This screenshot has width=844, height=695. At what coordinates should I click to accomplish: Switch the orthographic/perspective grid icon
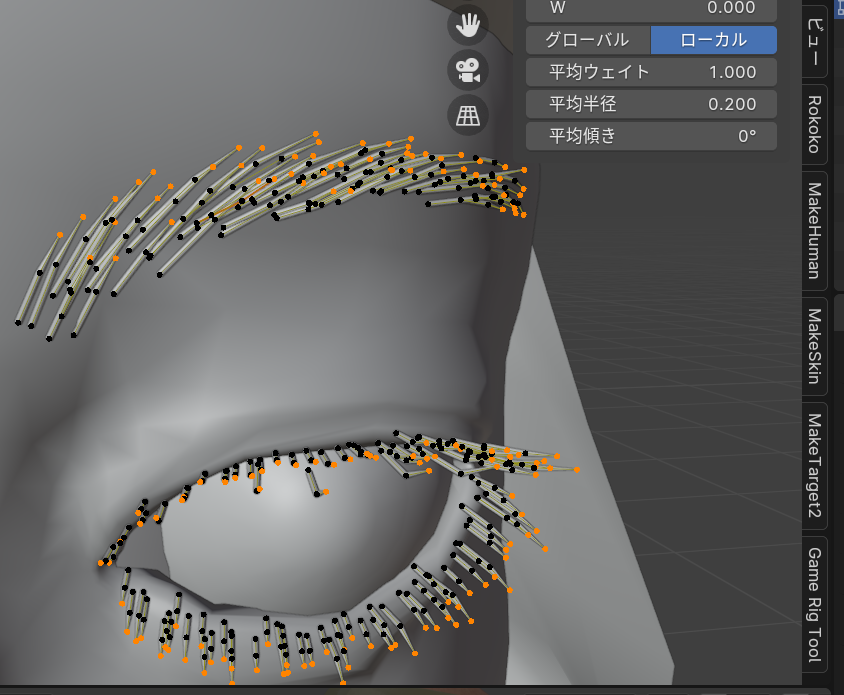pyautogui.click(x=468, y=115)
